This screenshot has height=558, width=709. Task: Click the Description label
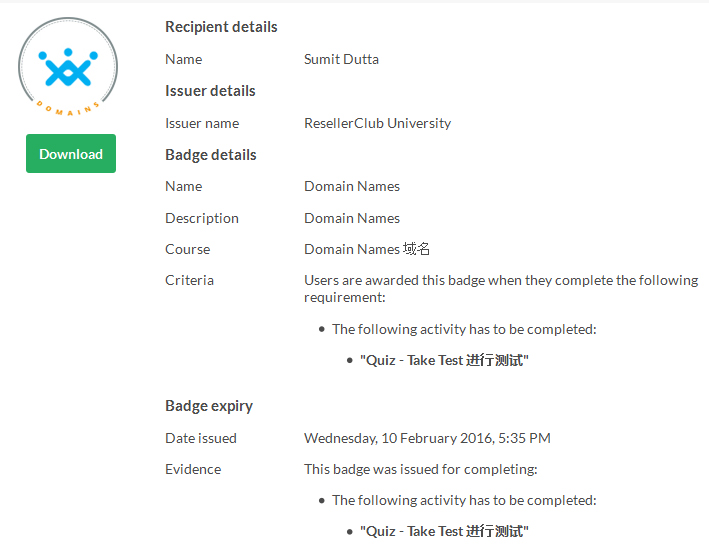201,218
